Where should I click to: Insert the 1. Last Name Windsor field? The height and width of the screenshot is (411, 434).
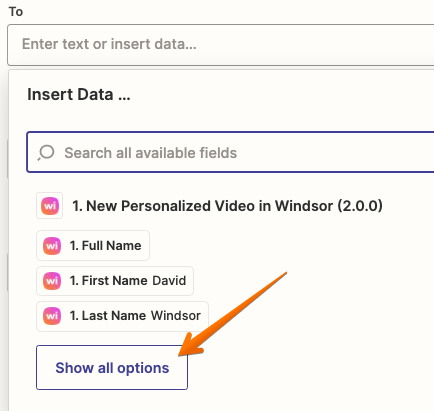[122, 316]
